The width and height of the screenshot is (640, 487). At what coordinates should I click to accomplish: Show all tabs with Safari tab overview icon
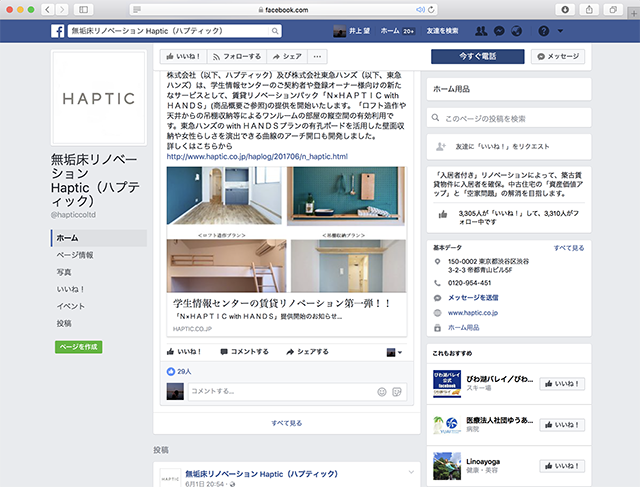click(x=613, y=9)
